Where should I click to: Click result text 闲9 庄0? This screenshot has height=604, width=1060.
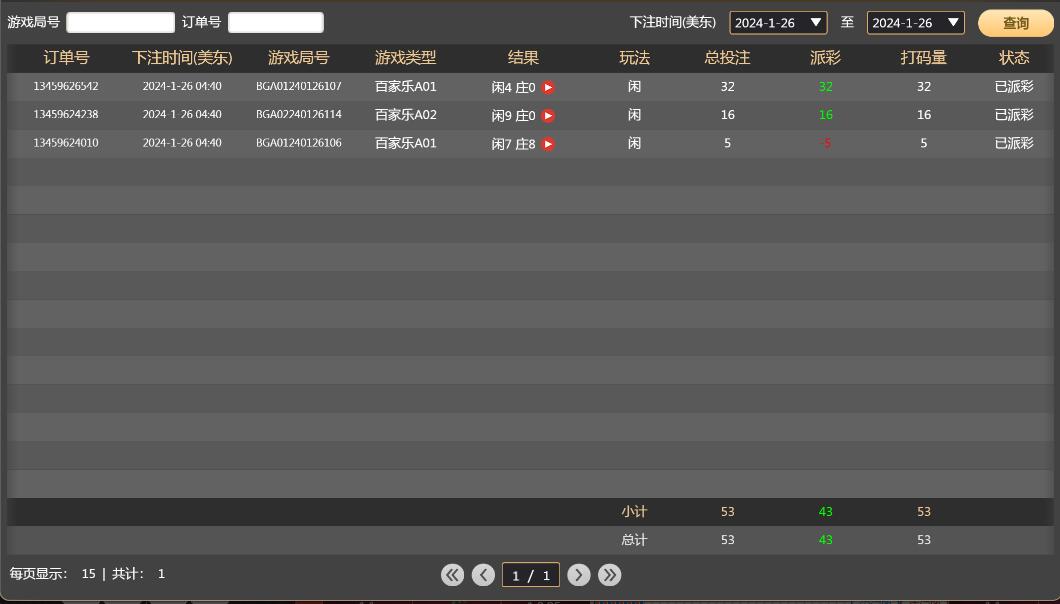click(x=513, y=116)
